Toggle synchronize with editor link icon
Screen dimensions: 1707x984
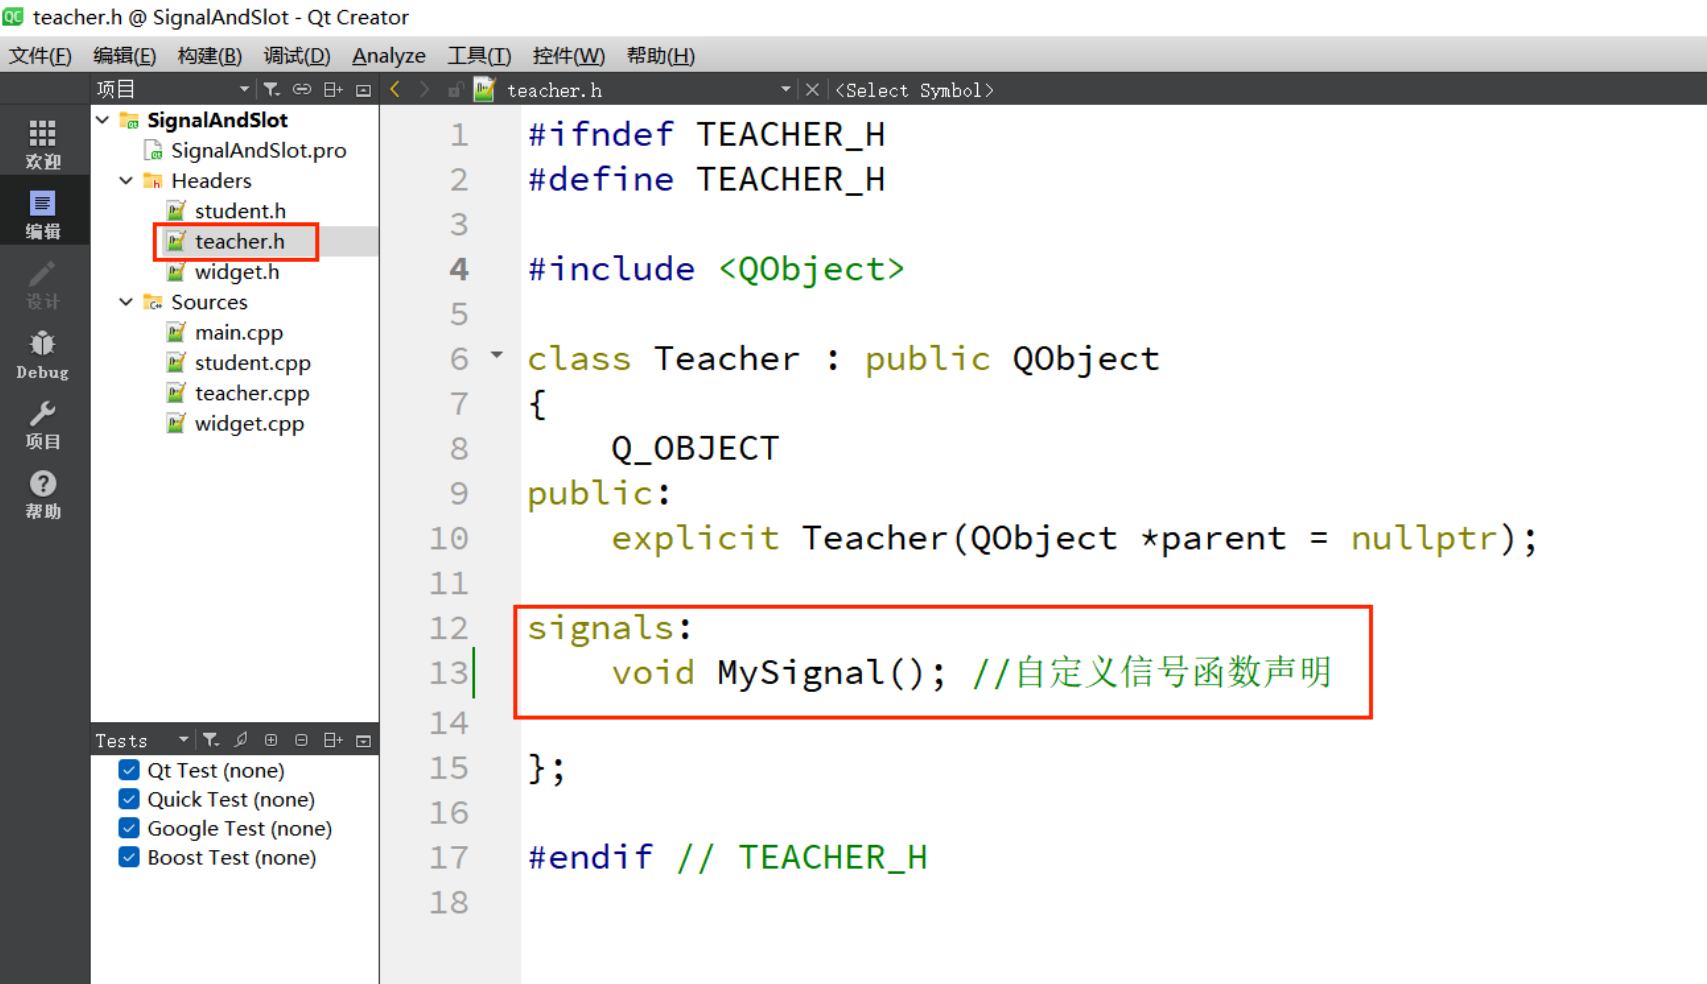click(x=301, y=90)
